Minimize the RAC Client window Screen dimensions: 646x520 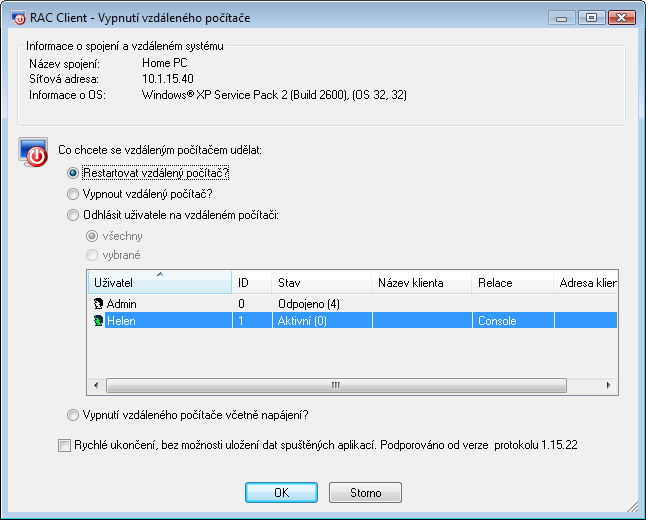[x=562, y=18]
